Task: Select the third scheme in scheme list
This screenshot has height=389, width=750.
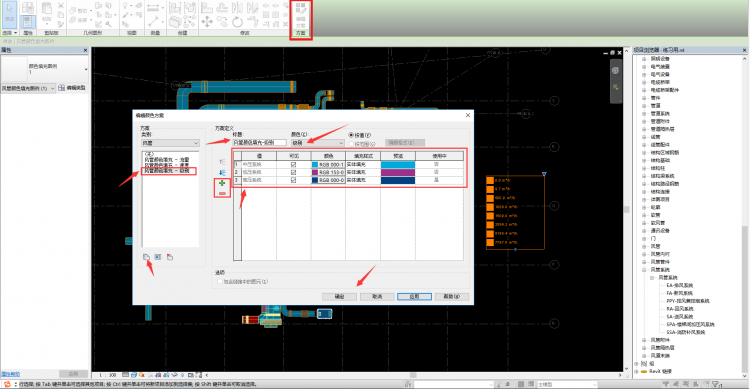Action: [167, 170]
